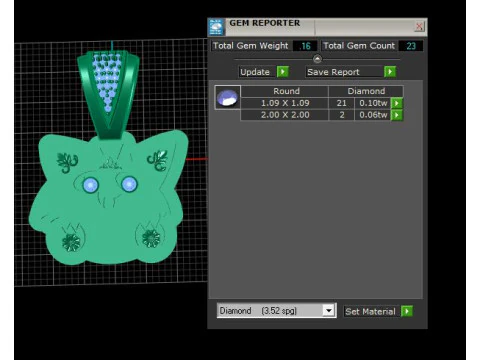Click the green Set Material arrow
This screenshot has width=480, height=360.
pyautogui.click(x=407, y=311)
